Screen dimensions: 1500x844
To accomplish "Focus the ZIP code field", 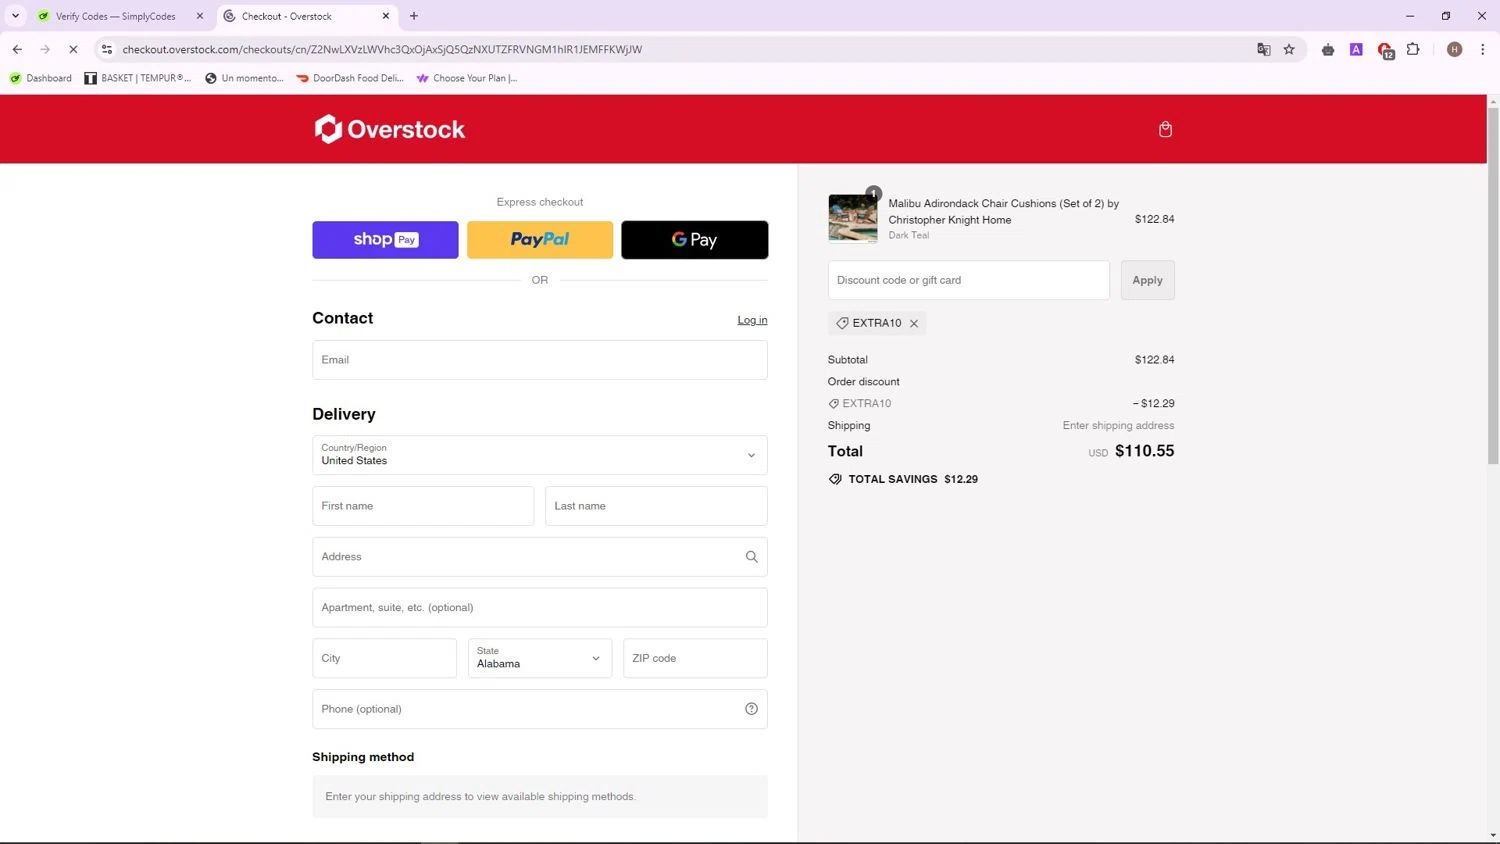I will pos(695,658).
